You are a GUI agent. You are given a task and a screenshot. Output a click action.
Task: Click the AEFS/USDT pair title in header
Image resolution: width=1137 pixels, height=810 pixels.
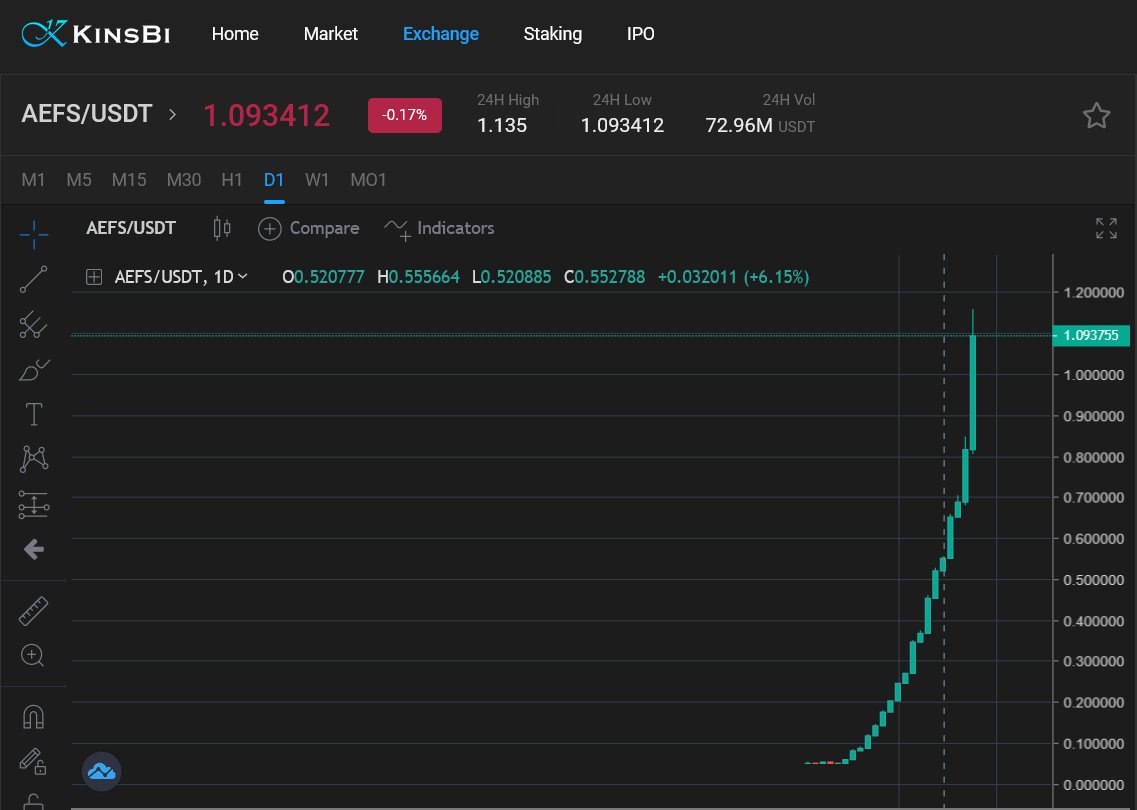87,114
